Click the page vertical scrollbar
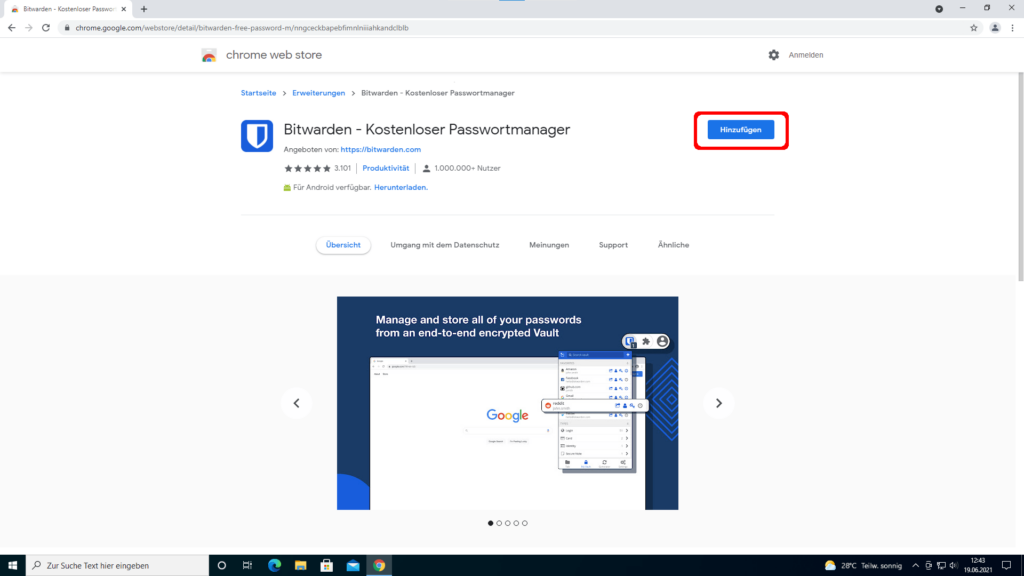Screen dimensions: 1024x576 (1020, 176)
